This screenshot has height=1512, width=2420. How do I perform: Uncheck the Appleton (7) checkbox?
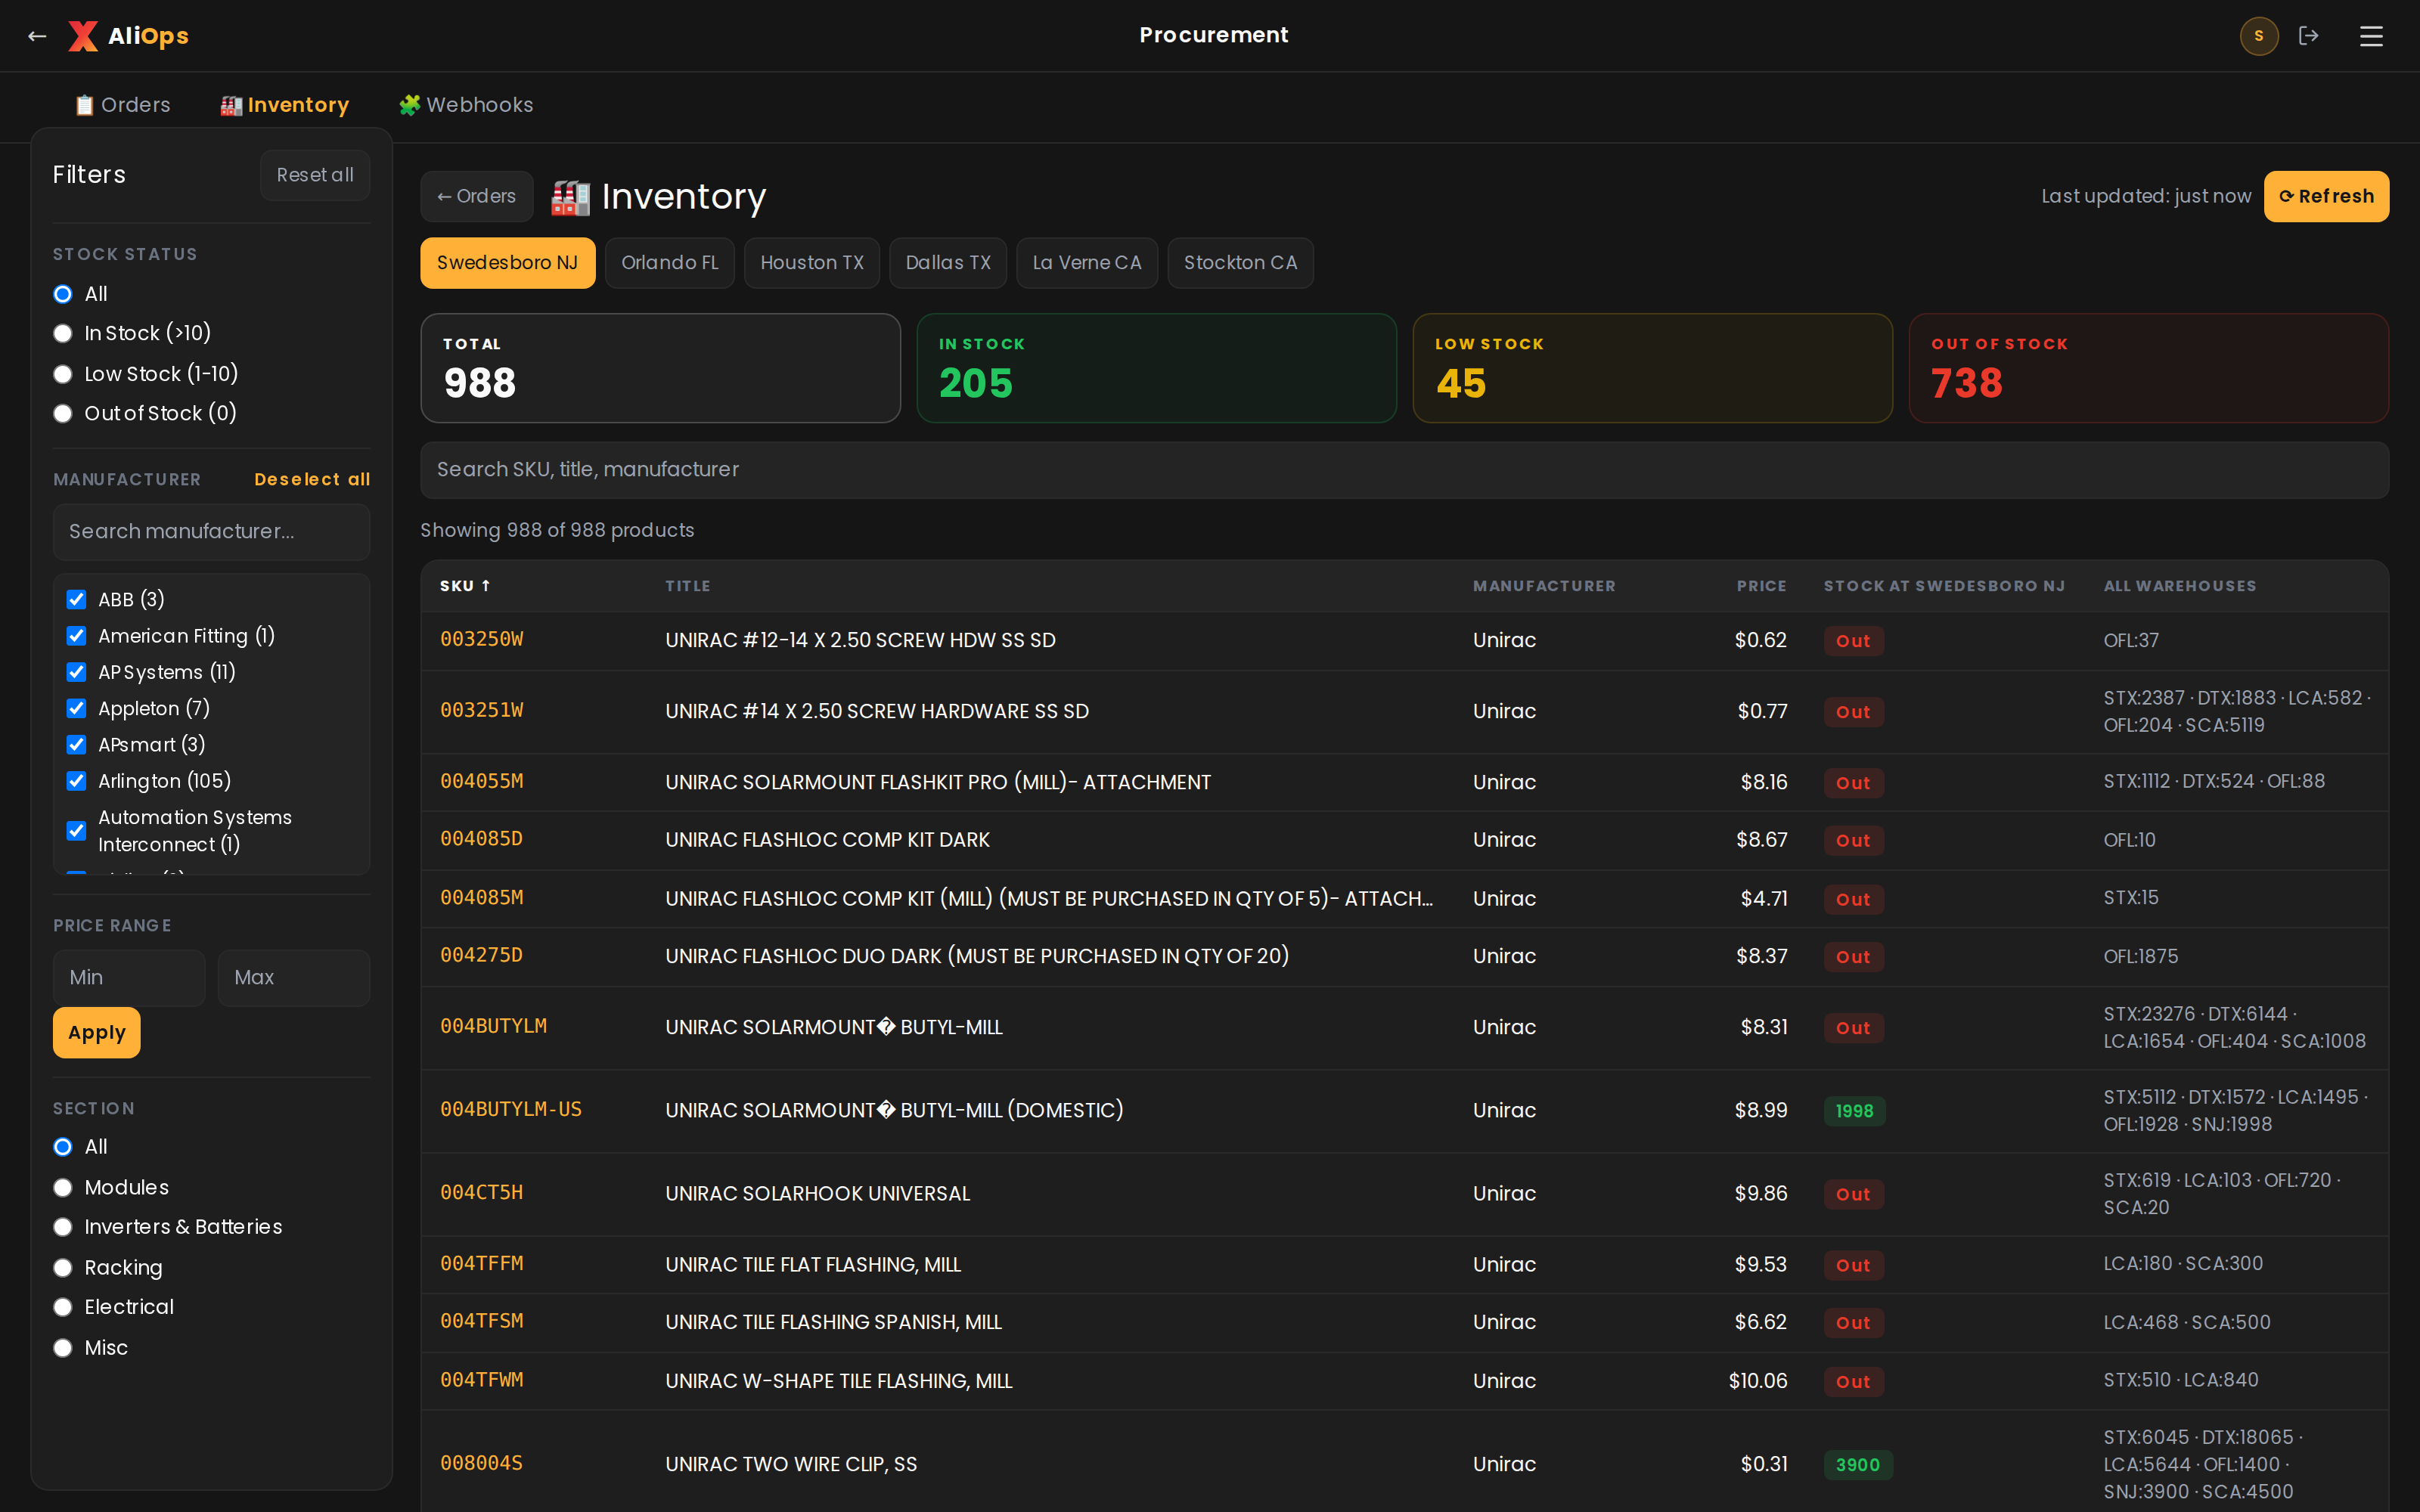point(76,708)
